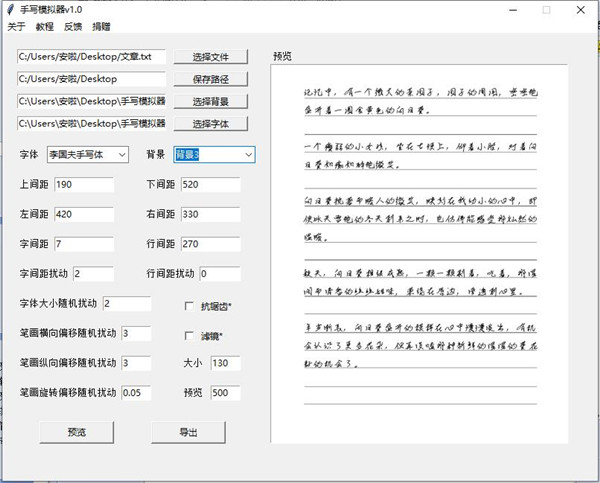The height and width of the screenshot is (483, 600).
Task: Enable the 抗锯齿 checkbox
Action: 191,306
